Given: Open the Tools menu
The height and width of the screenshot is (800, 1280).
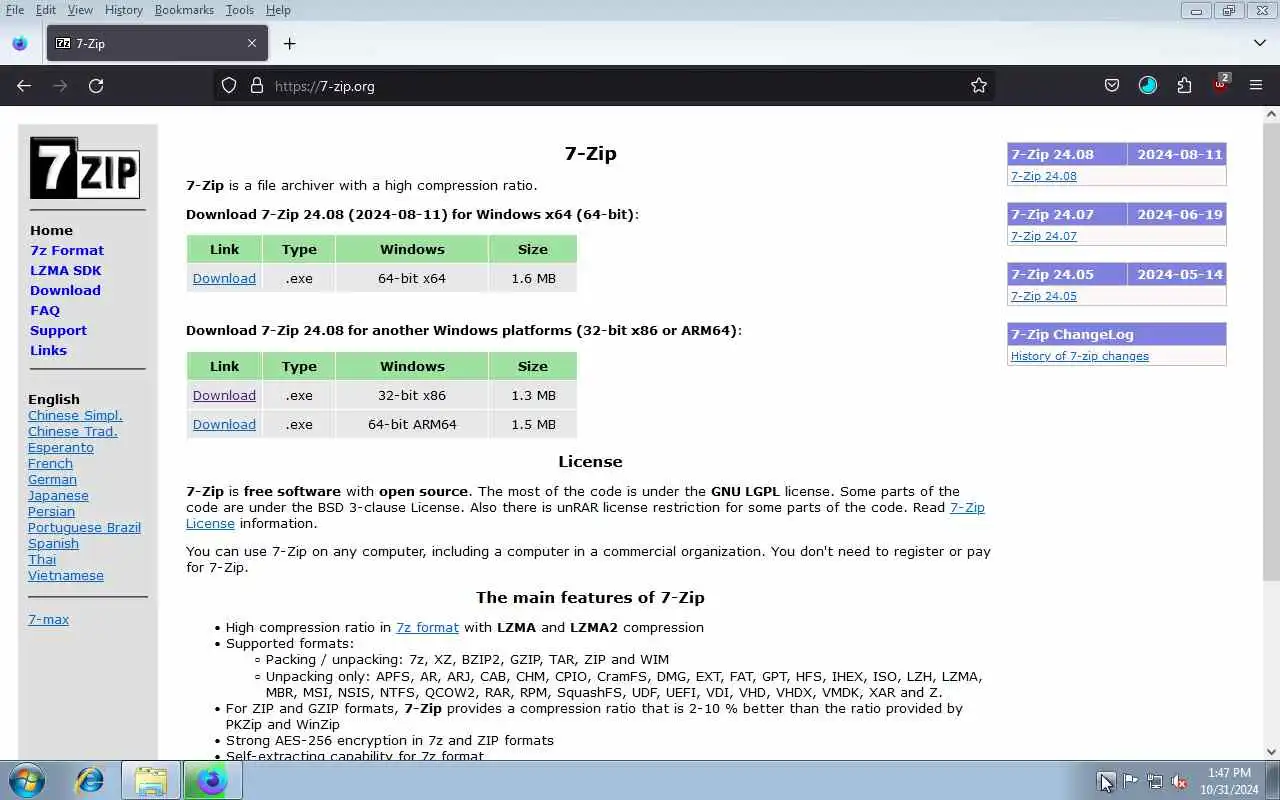Looking at the screenshot, I should [x=240, y=10].
